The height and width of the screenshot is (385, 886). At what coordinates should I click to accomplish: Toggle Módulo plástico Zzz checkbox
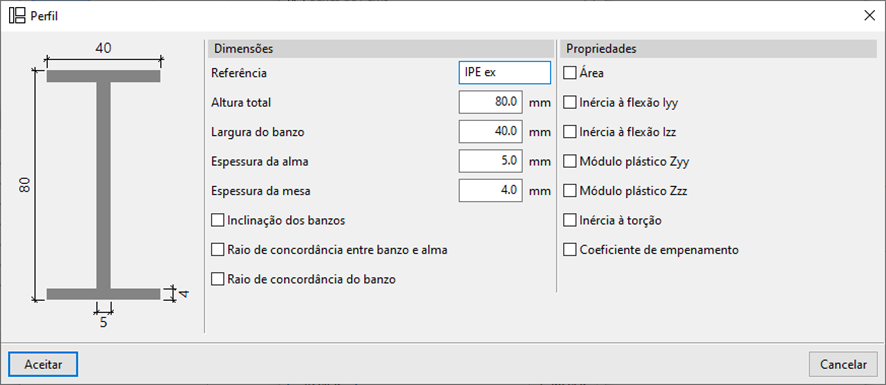coord(570,191)
